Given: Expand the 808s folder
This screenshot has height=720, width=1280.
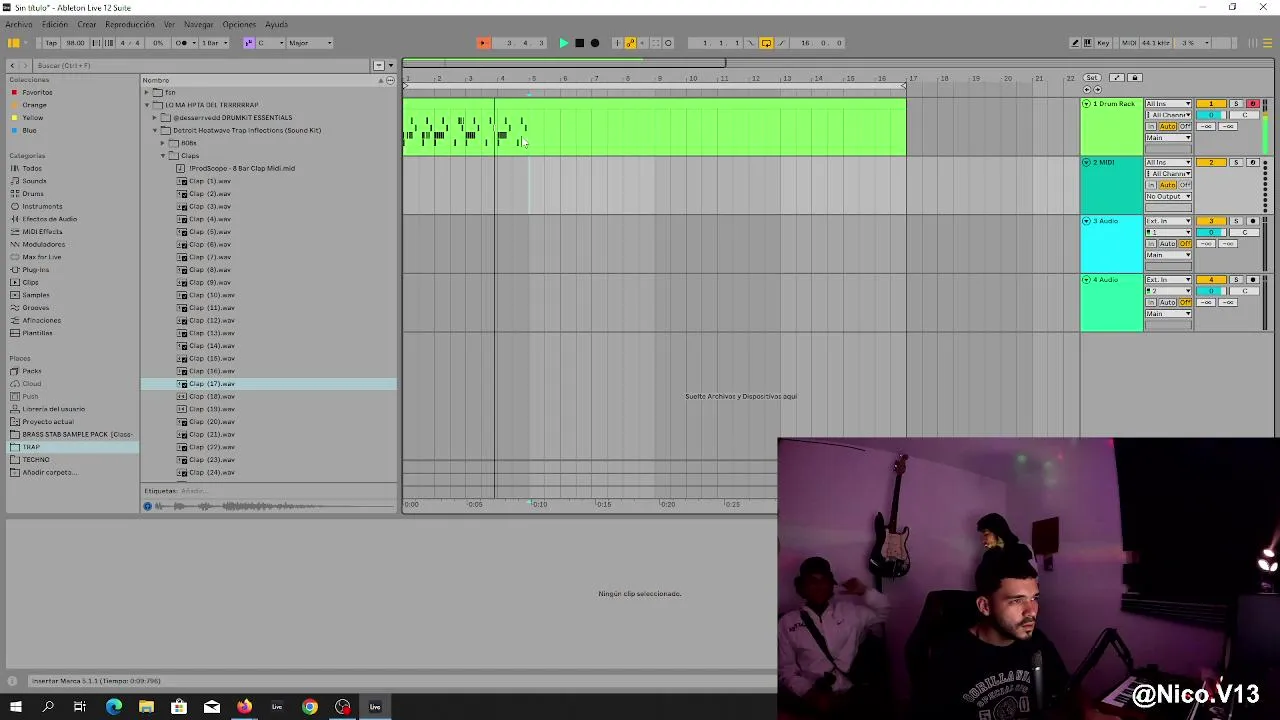Looking at the screenshot, I should (163, 143).
